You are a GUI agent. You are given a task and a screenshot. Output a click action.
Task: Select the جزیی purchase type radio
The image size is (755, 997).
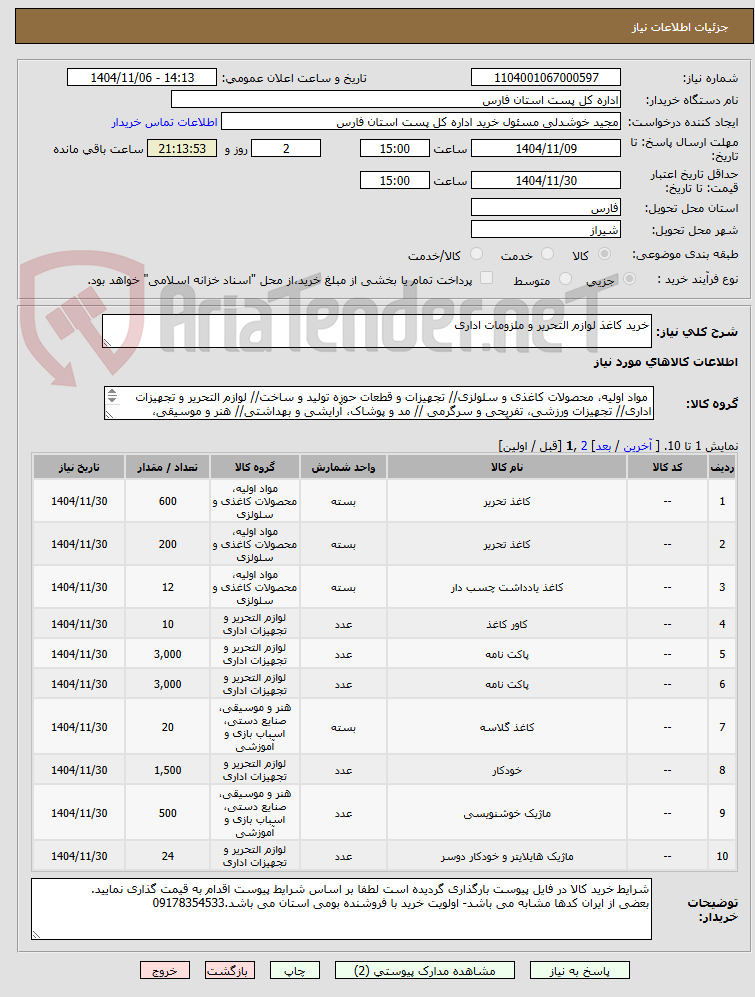pyautogui.click(x=630, y=279)
